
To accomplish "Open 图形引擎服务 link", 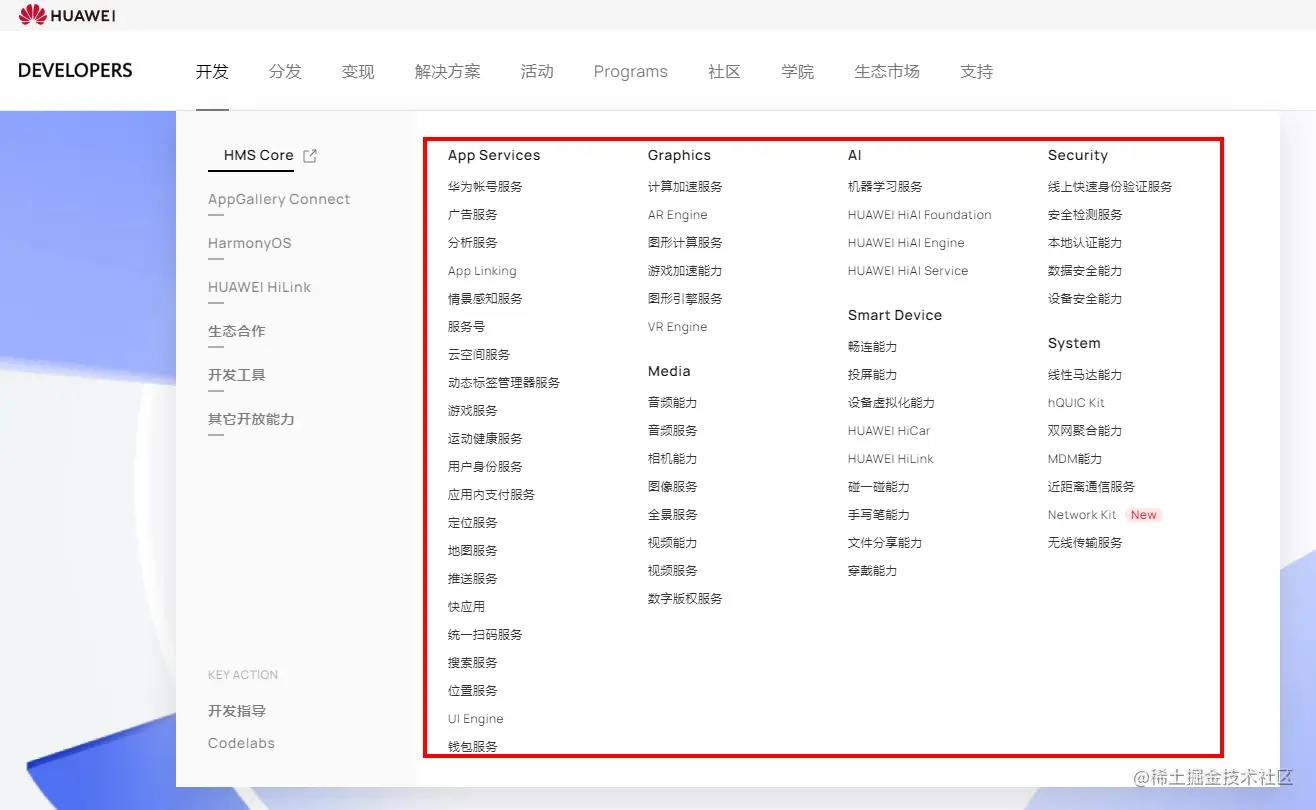I will [685, 299].
